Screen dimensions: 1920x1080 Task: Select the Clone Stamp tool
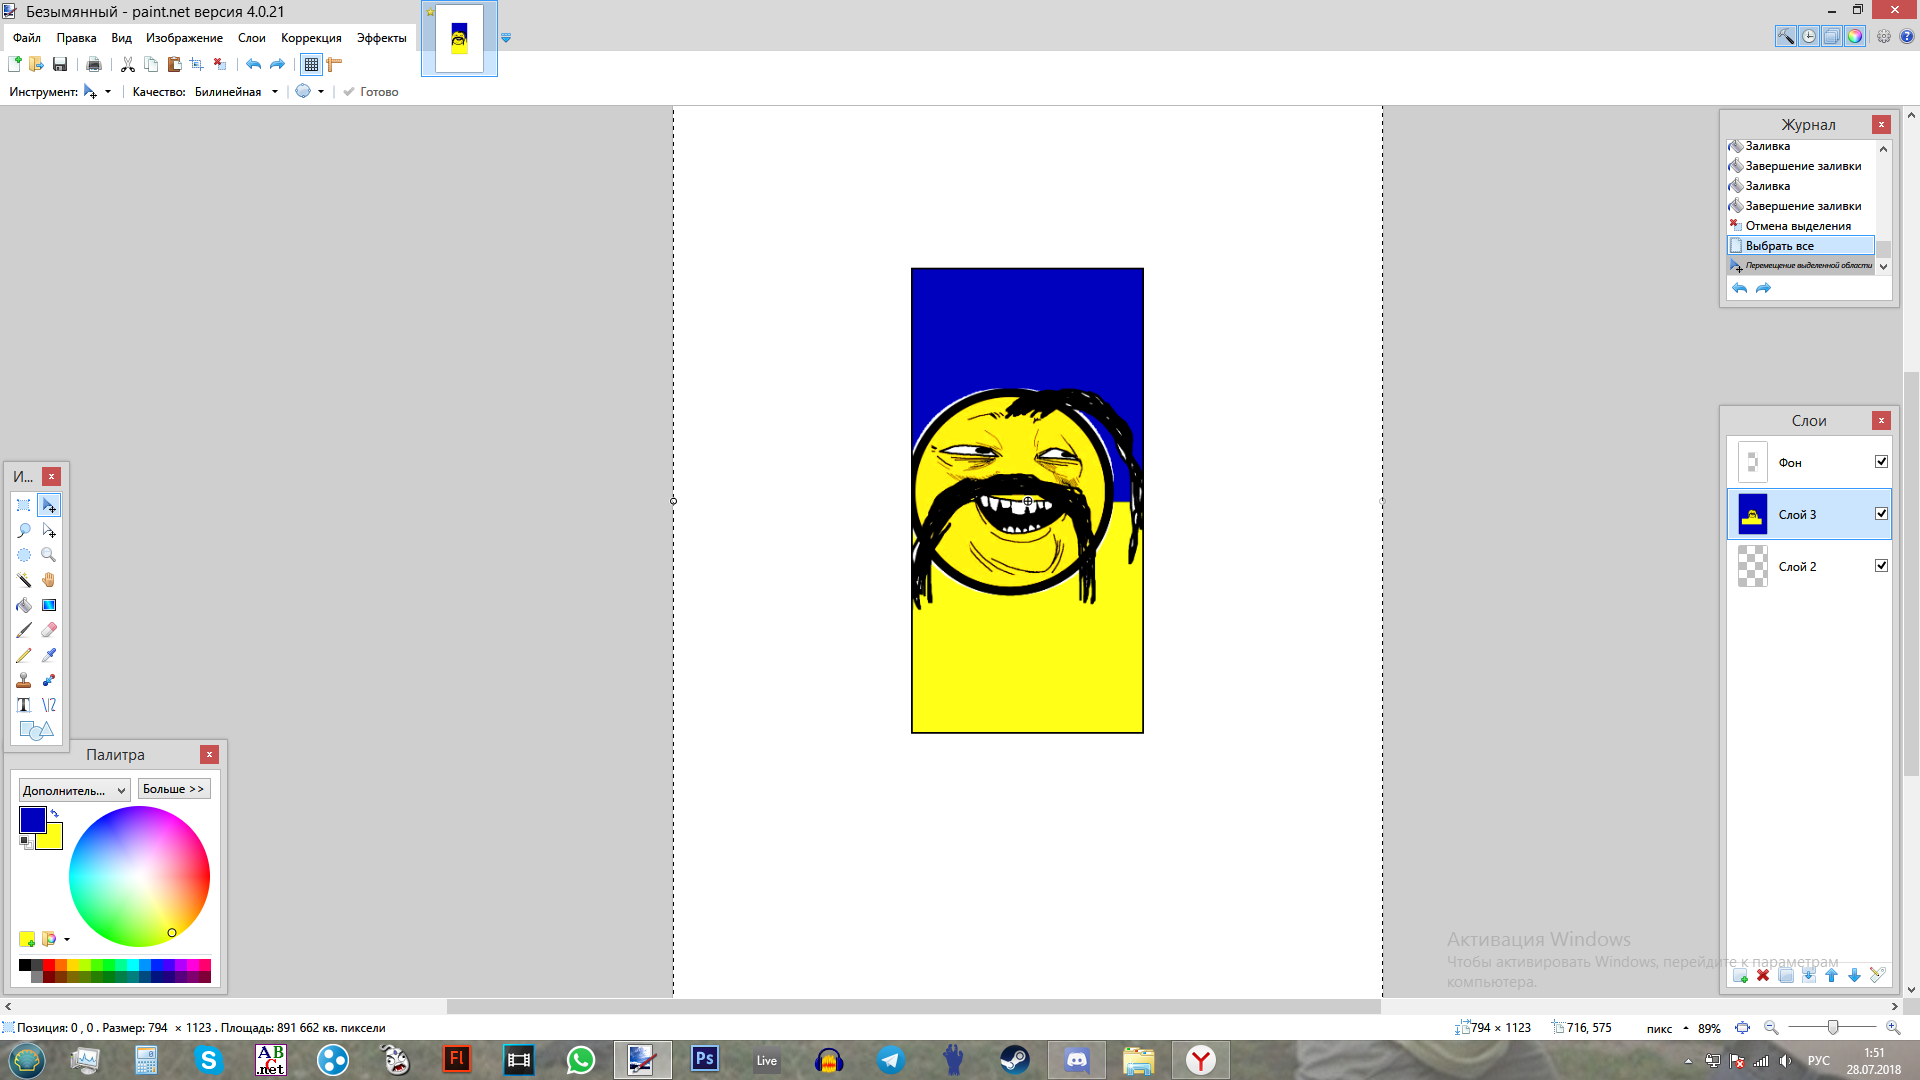(24, 680)
